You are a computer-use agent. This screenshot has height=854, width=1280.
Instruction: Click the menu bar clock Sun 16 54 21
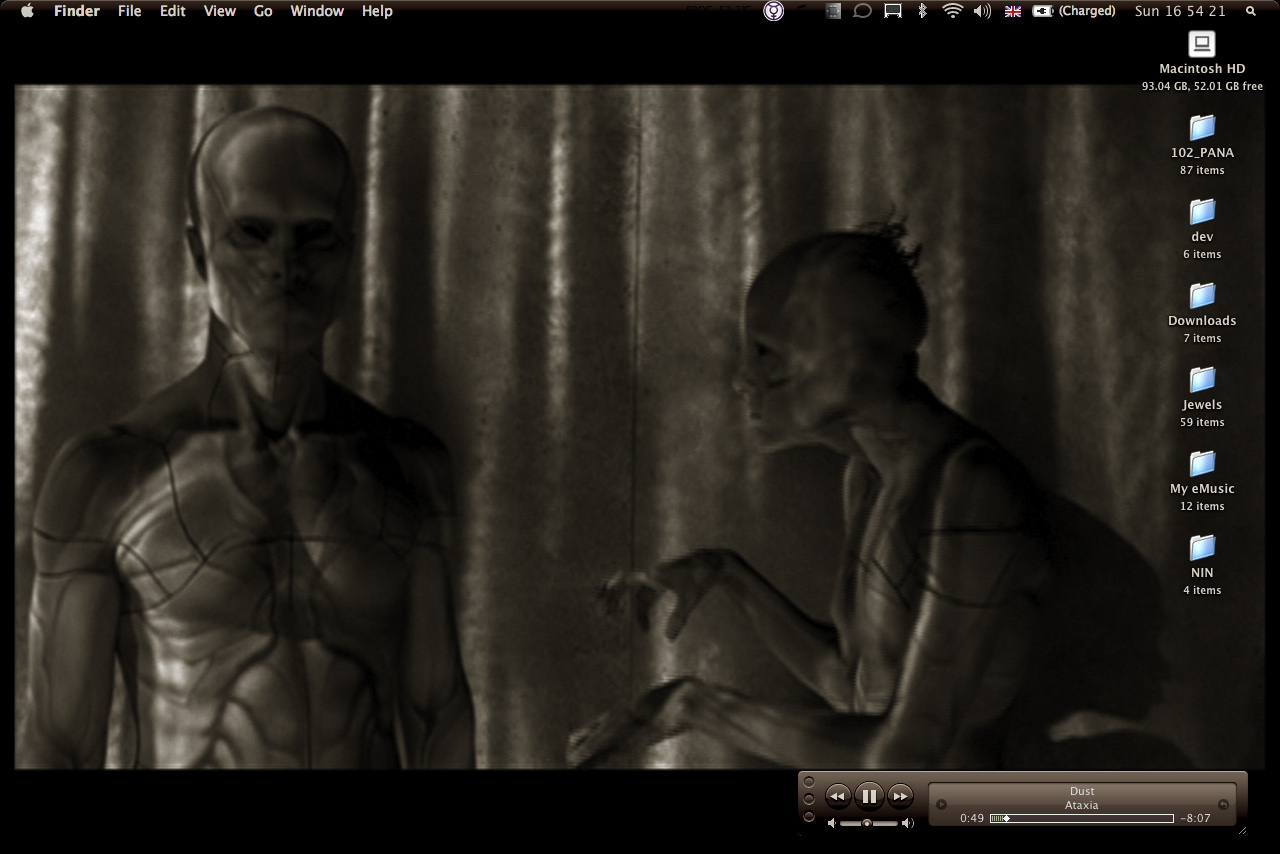tap(1180, 11)
